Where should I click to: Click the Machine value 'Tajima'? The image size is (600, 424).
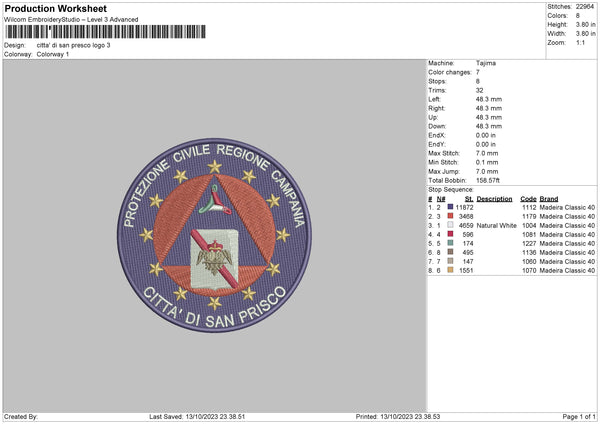point(486,63)
